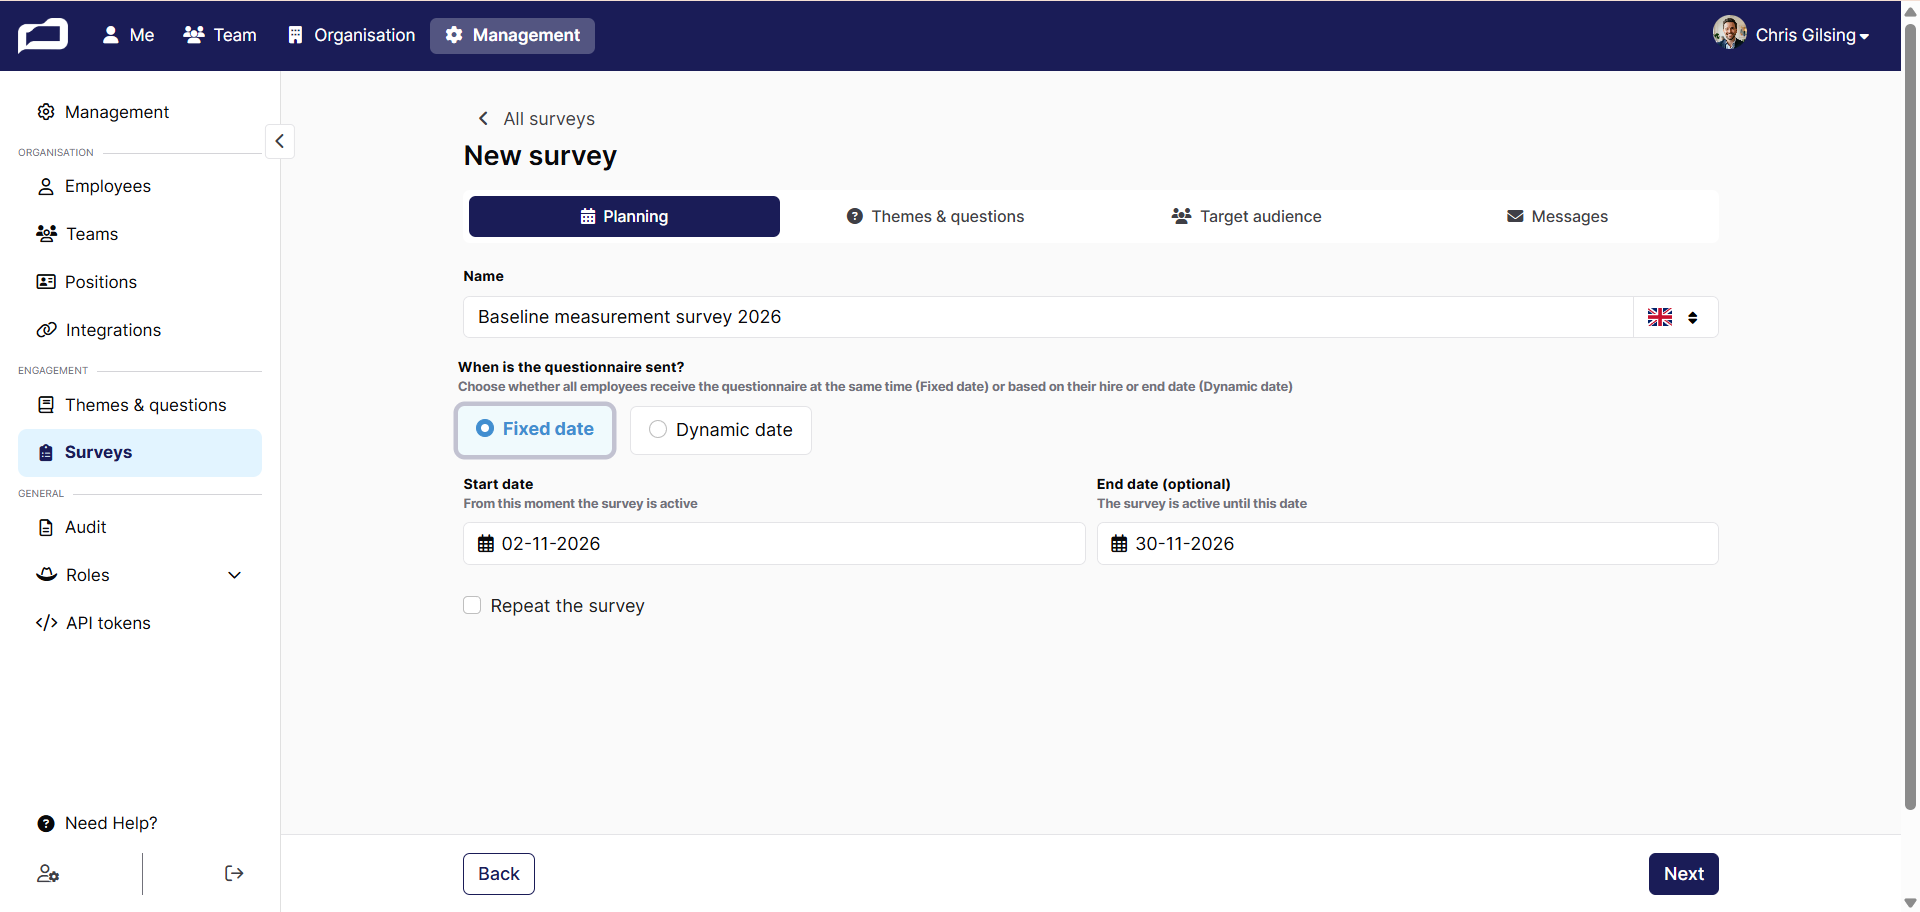
Task: Expand the Roles menu chevron
Action: coord(235,575)
